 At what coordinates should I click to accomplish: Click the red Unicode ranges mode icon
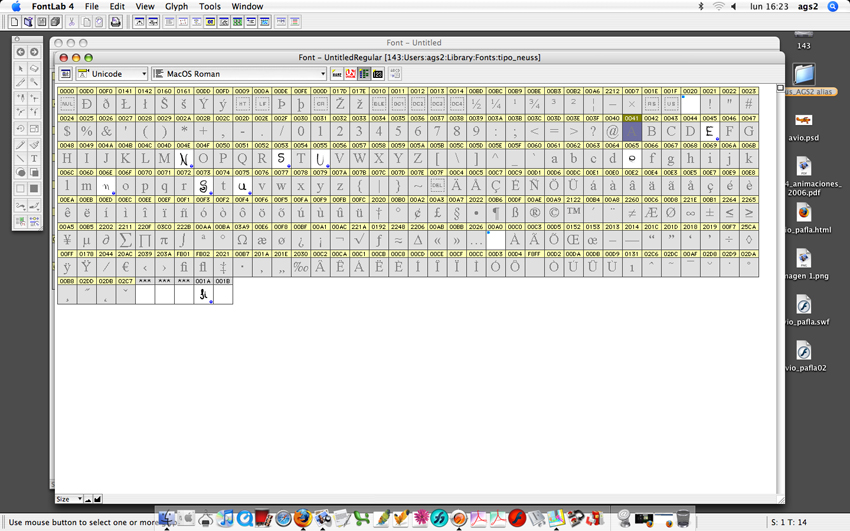click(350, 74)
